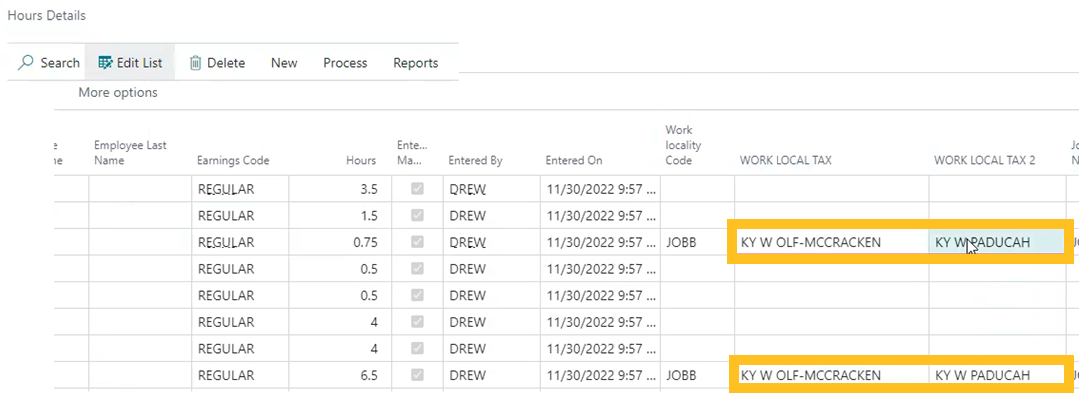Image resolution: width=1079 pixels, height=400 pixels.
Task: Toggle Entered Manually checkbox for 3.5 hours row
Action: [417, 189]
